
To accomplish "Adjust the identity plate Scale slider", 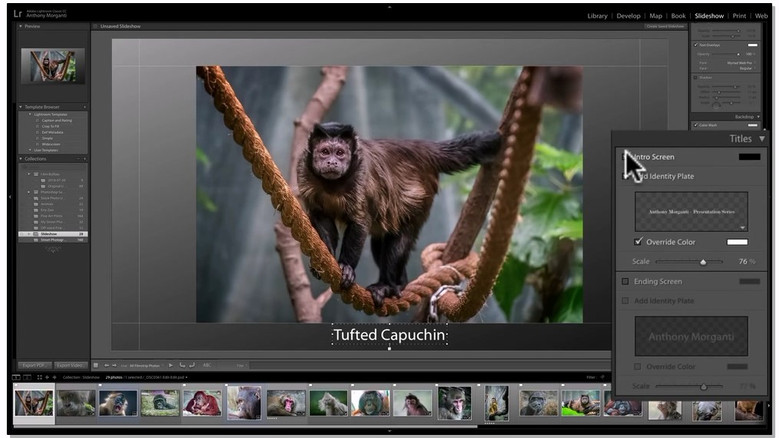I will point(703,261).
